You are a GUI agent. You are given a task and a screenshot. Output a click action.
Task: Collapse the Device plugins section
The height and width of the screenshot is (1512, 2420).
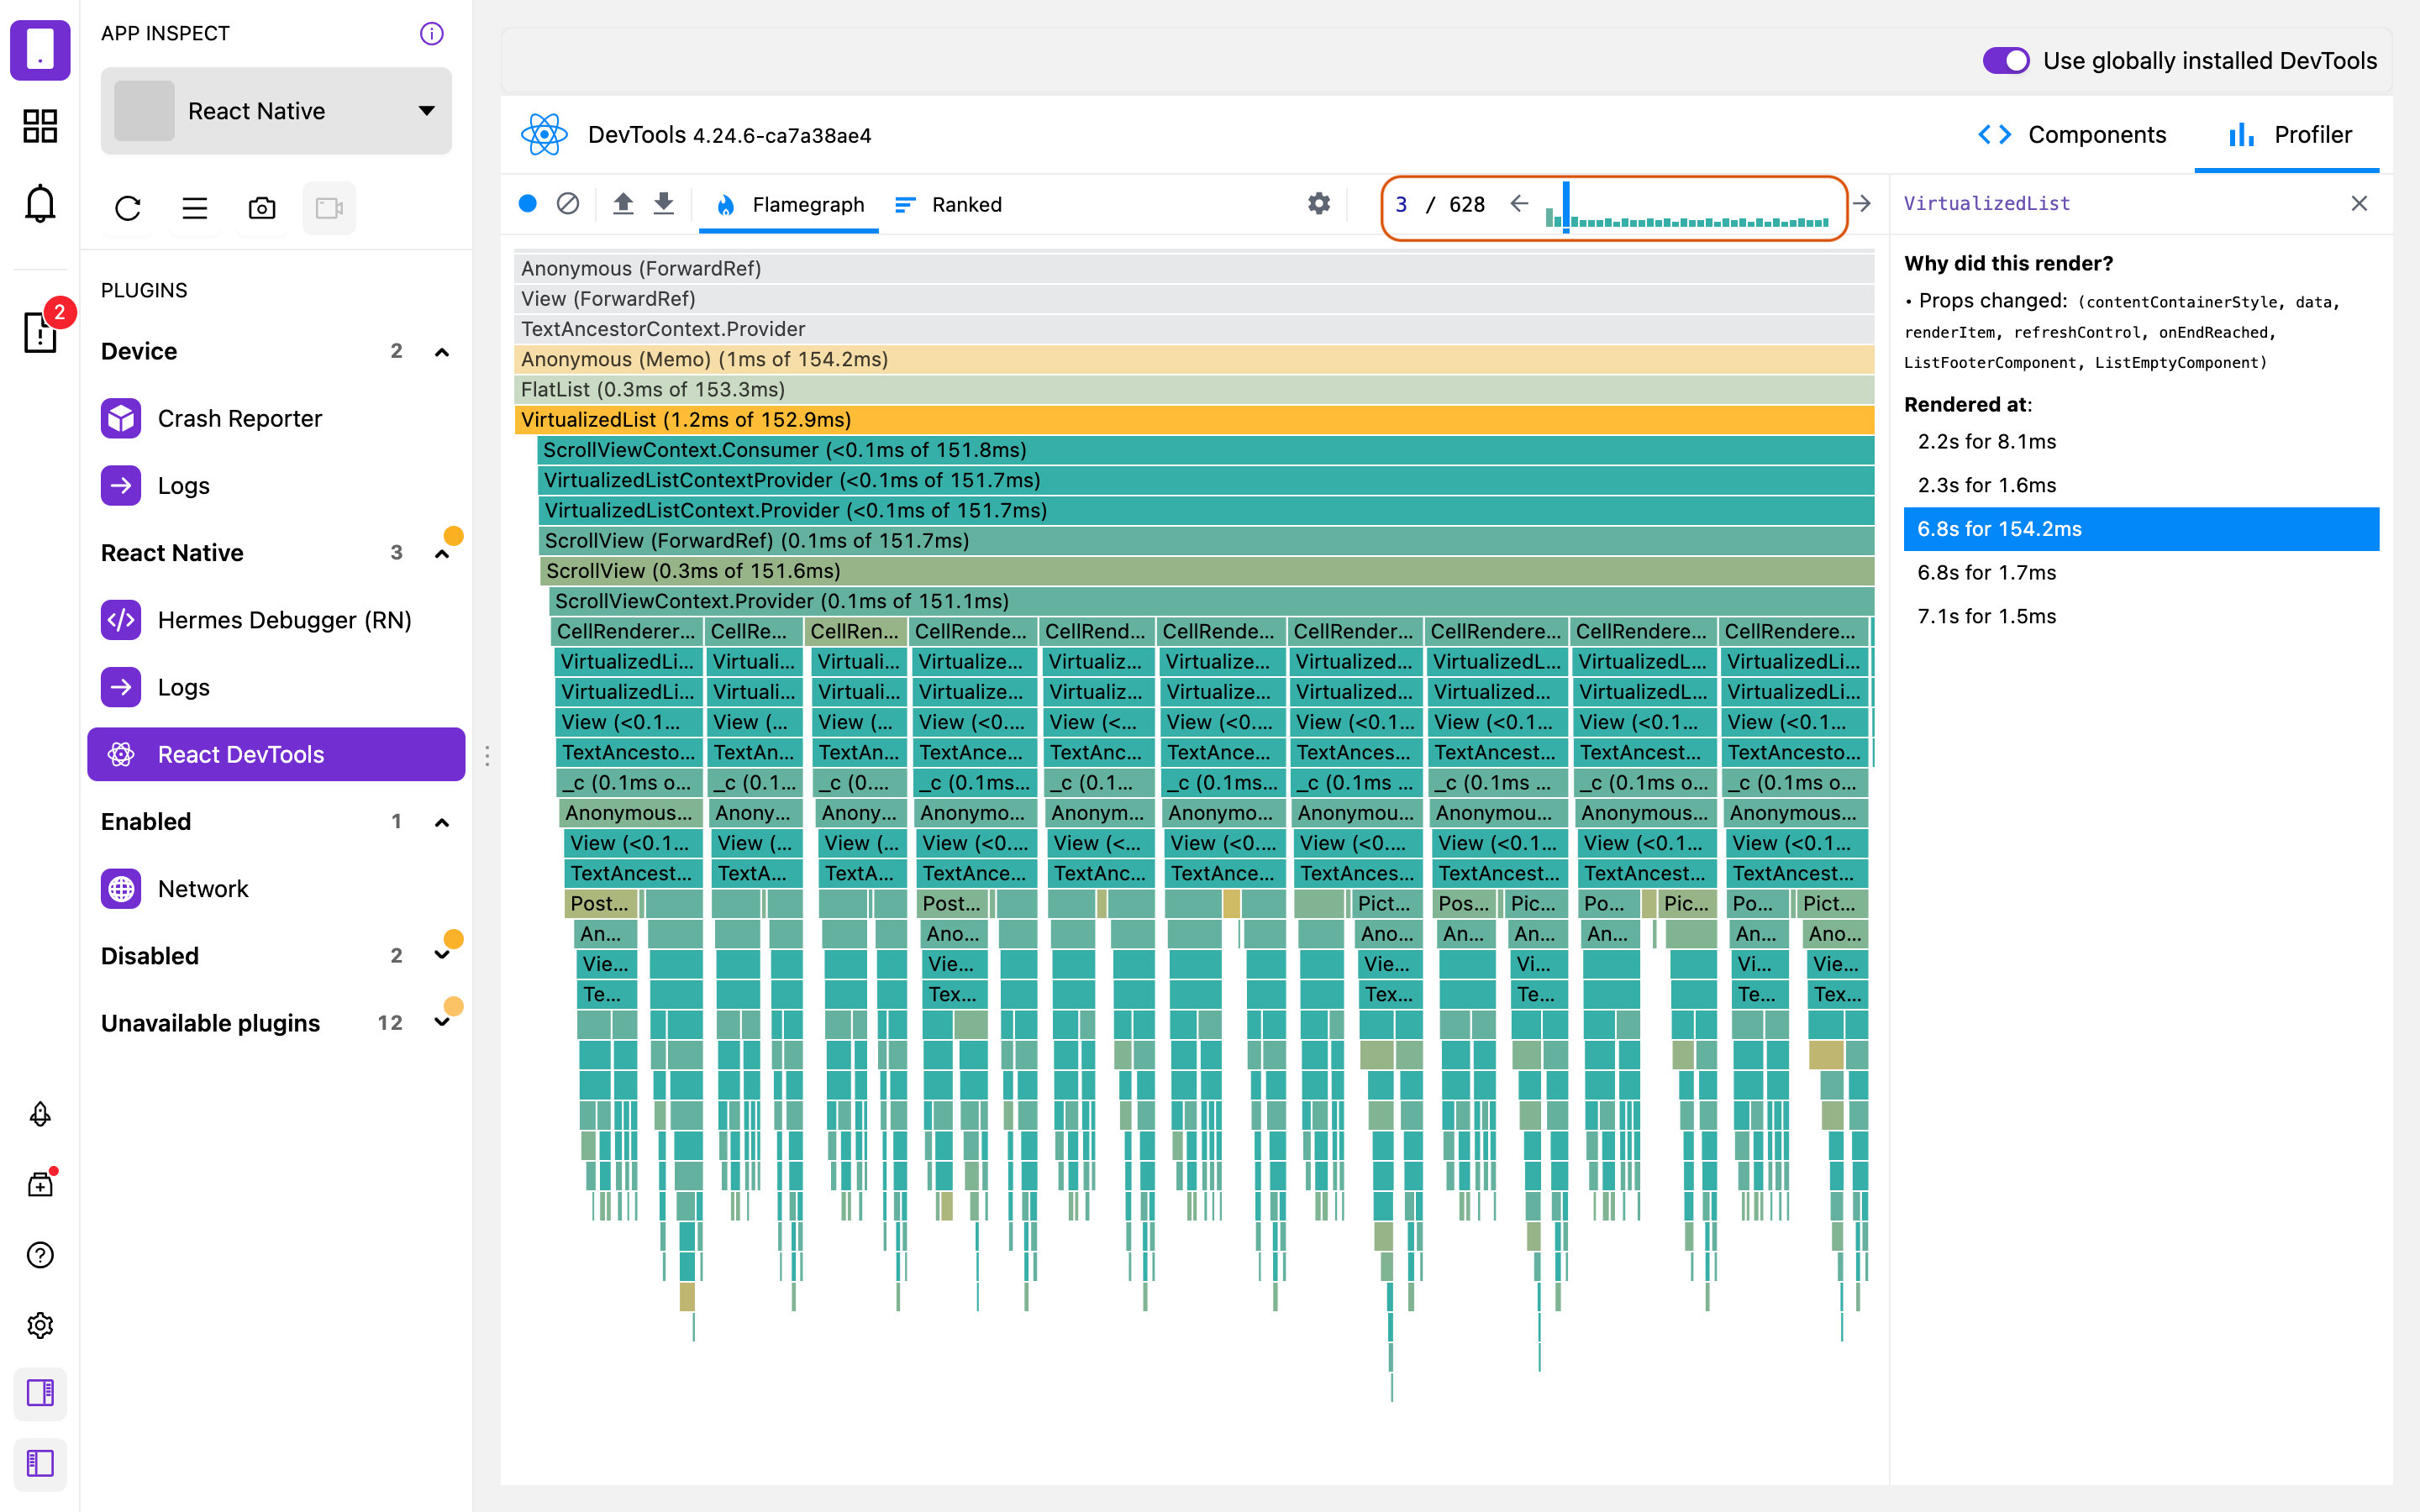coord(441,352)
